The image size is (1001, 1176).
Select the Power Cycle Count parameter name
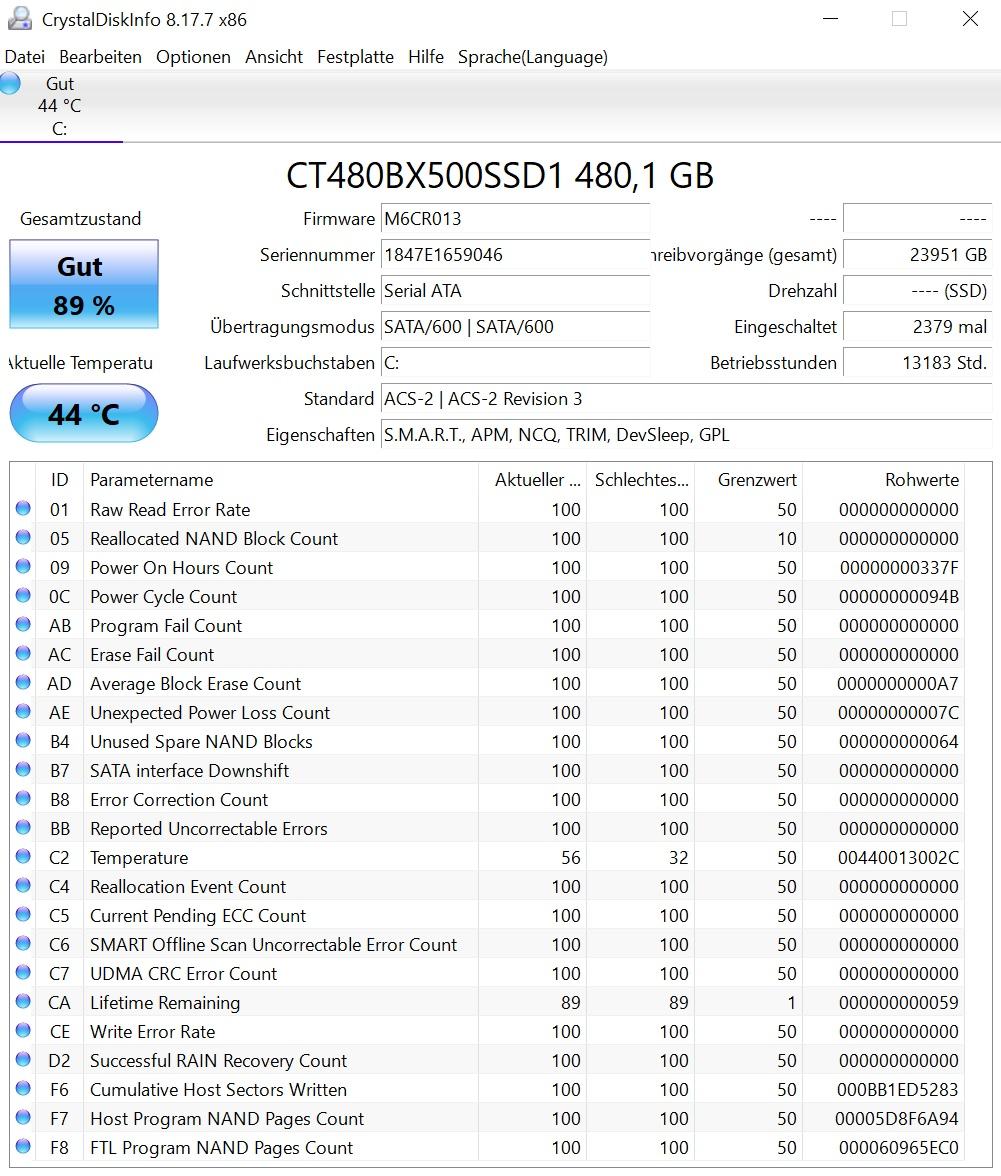pos(163,597)
